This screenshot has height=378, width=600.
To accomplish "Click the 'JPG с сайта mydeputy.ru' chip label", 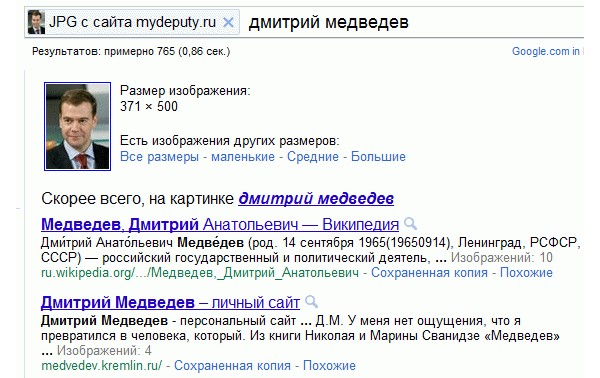I will pyautogui.click(x=132, y=22).
